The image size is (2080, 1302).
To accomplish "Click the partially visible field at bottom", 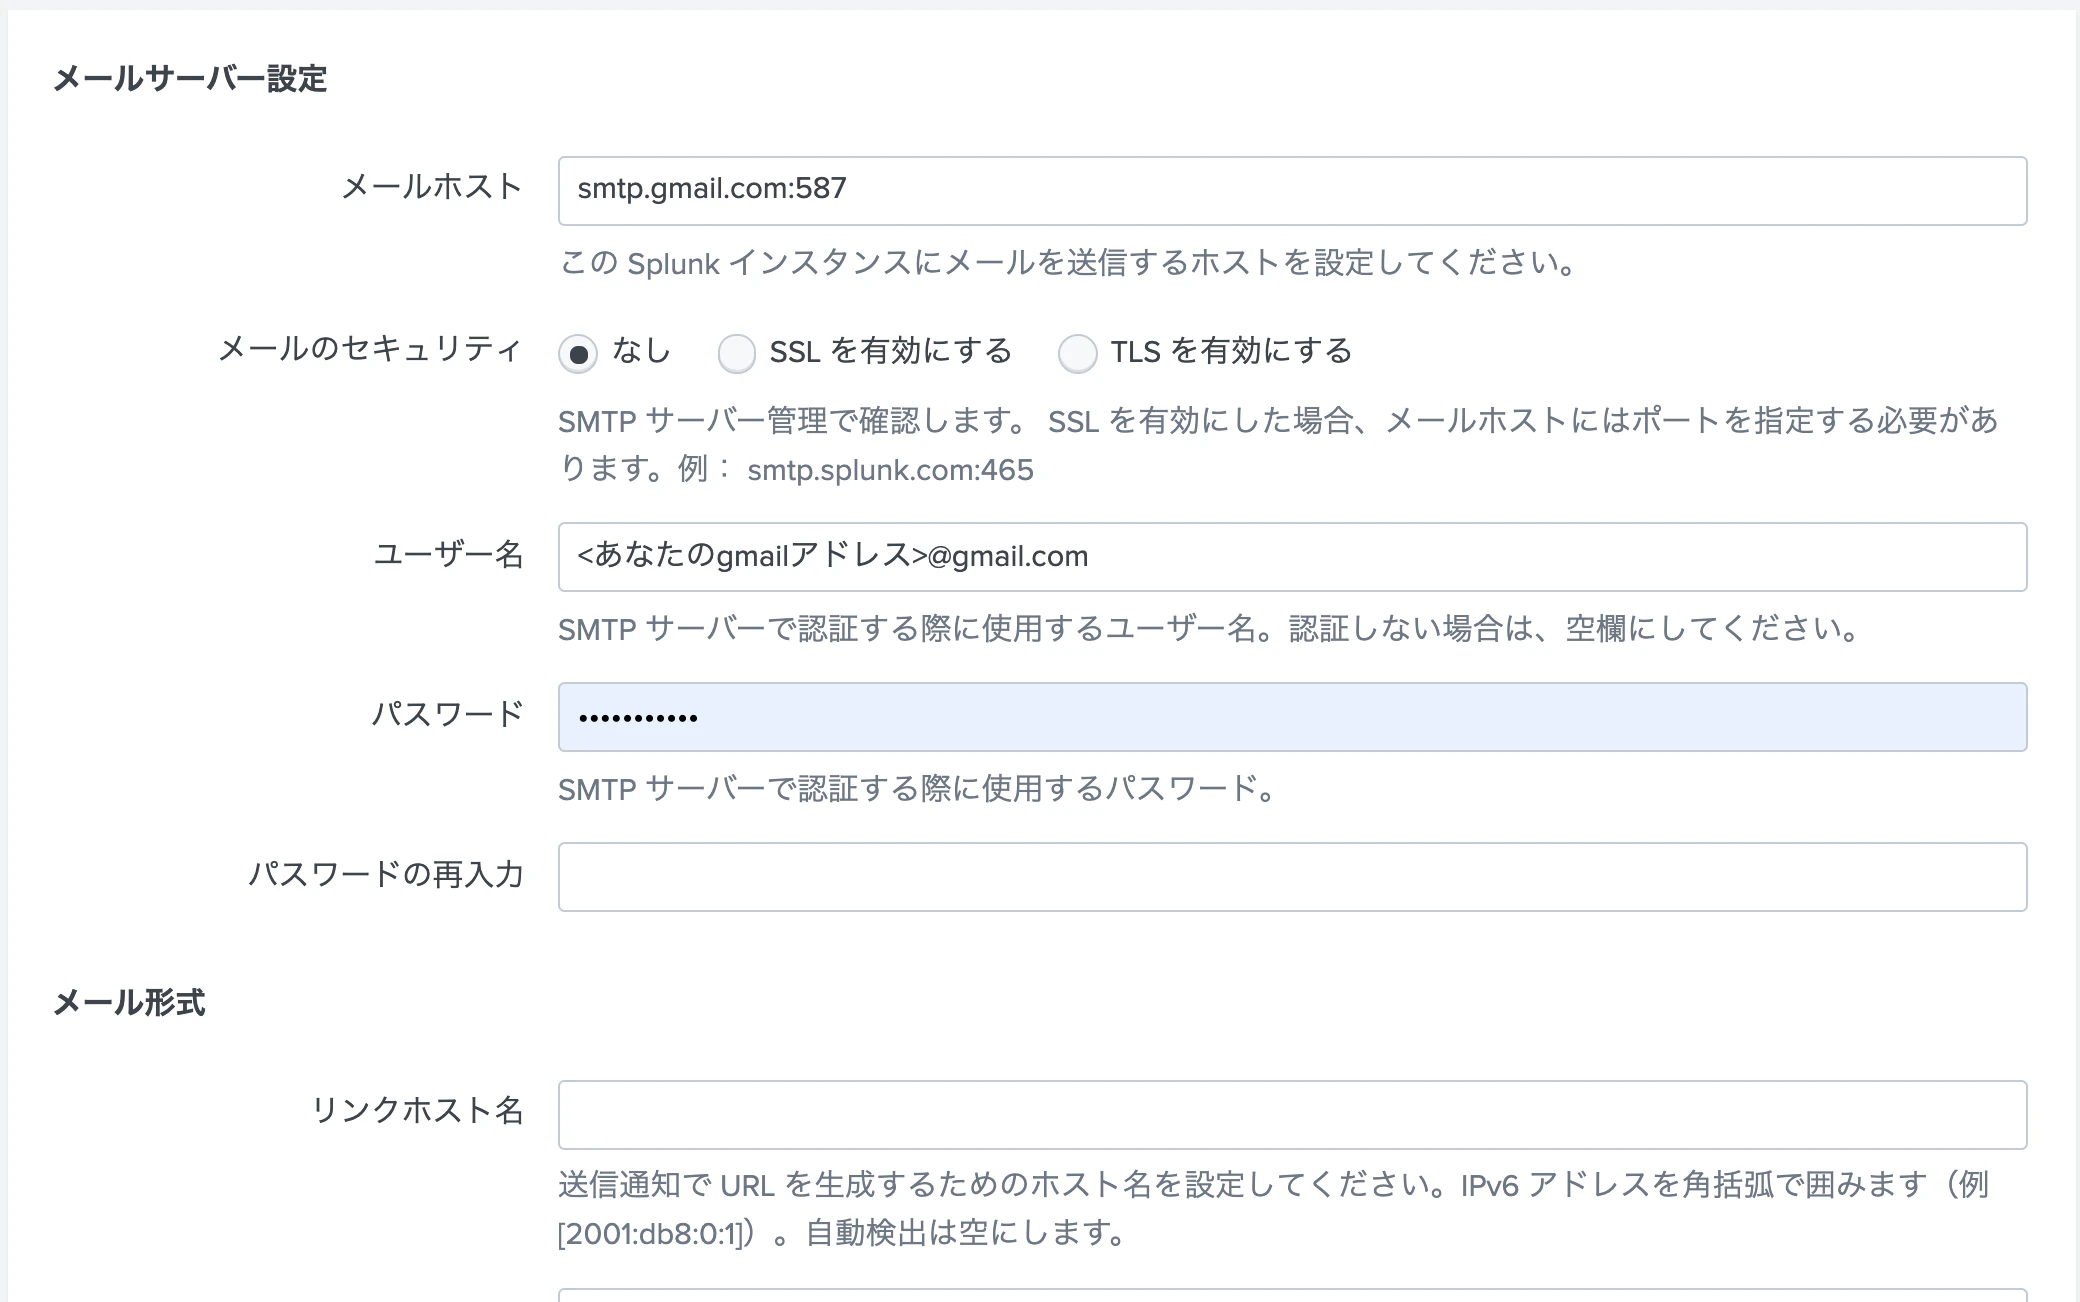I will pyautogui.click(x=1292, y=1295).
